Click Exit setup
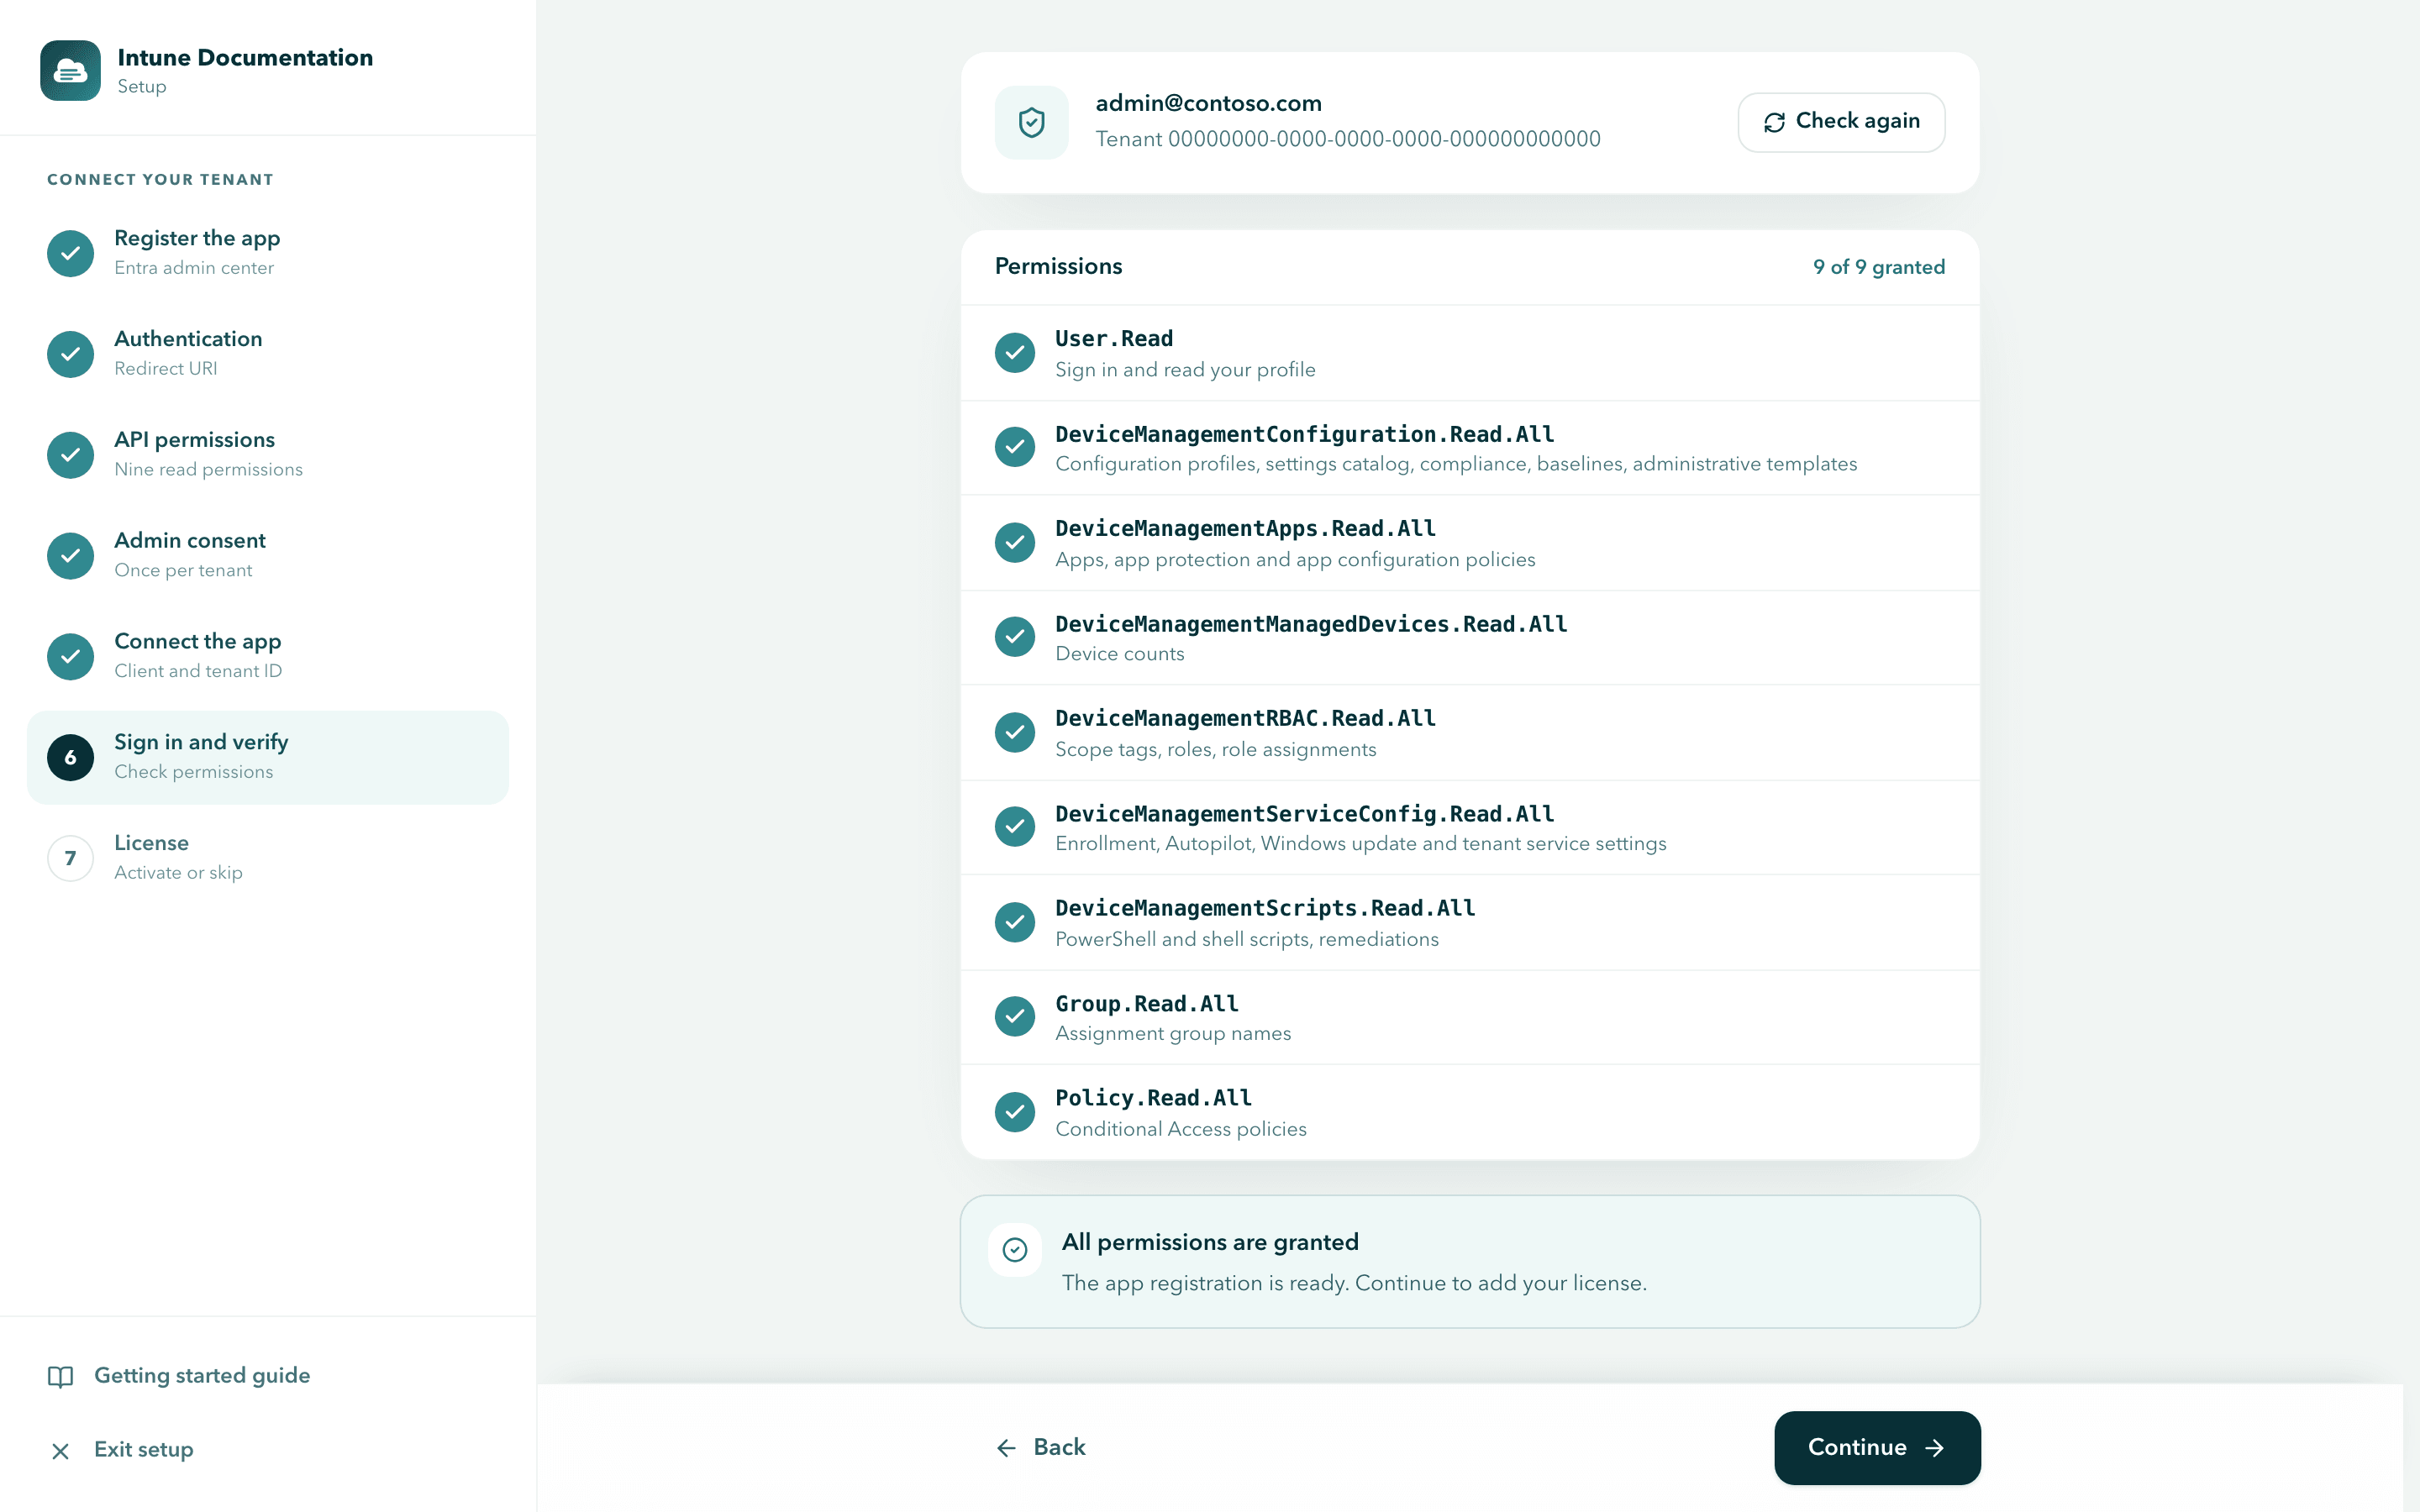The height and width of the screenshot is (1512, 2420). (122, 1450)
